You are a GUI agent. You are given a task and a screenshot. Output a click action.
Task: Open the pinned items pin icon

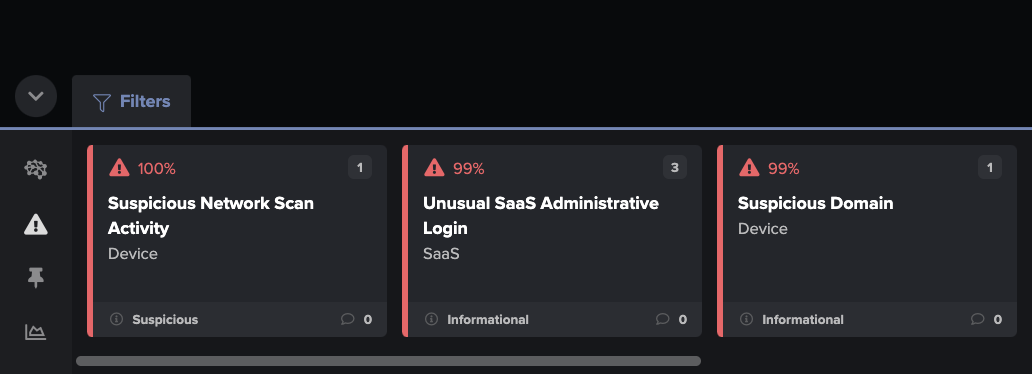(36, 279)
